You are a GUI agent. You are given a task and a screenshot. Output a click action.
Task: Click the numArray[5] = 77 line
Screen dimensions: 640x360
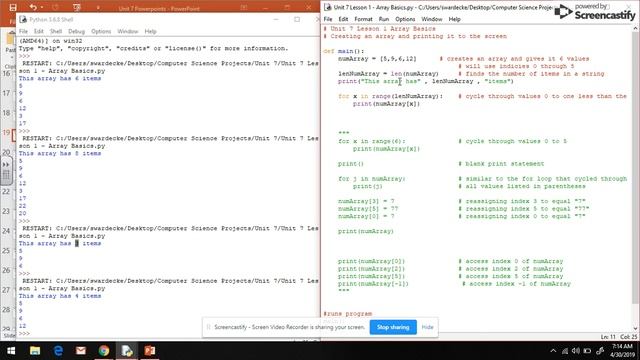(x=368, y=209)
